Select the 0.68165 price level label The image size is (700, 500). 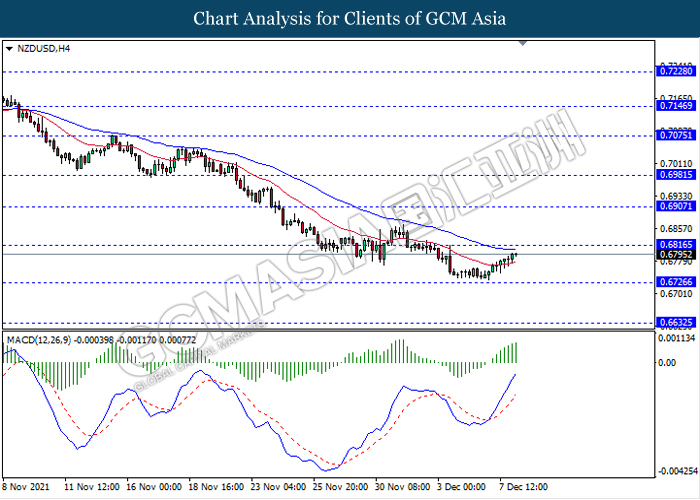click(x=676, y=244)
